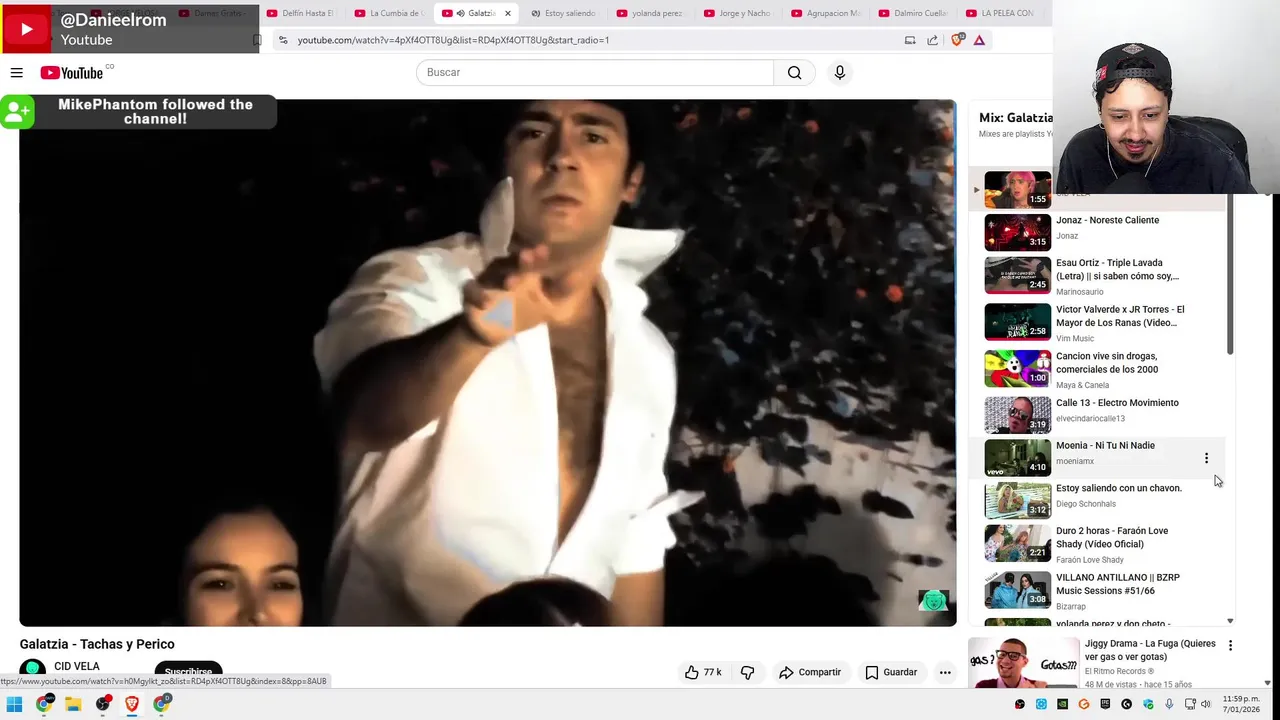
Task: Switch to the Jorge y Nacho browser tab
Action: 738,13
